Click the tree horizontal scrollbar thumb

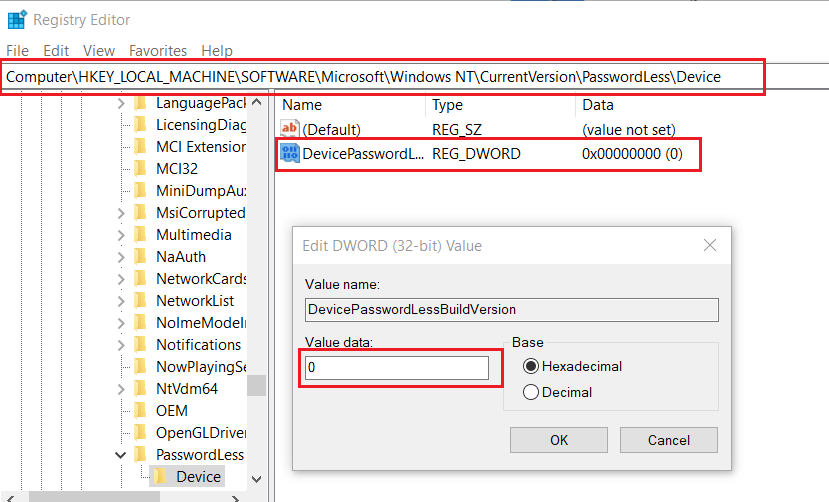[x=94, y=497]
